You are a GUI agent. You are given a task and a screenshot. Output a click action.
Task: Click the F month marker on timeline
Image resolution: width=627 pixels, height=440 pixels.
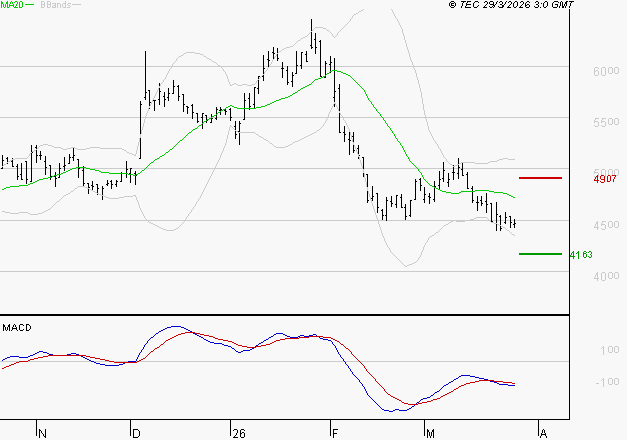[335, 434]
